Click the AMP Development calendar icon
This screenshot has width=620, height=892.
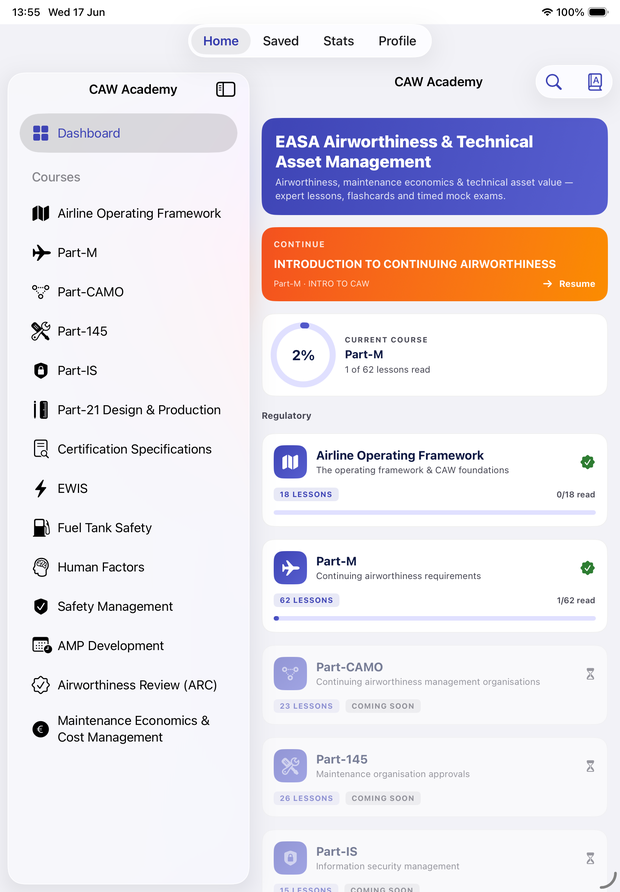tap(42, 645)
